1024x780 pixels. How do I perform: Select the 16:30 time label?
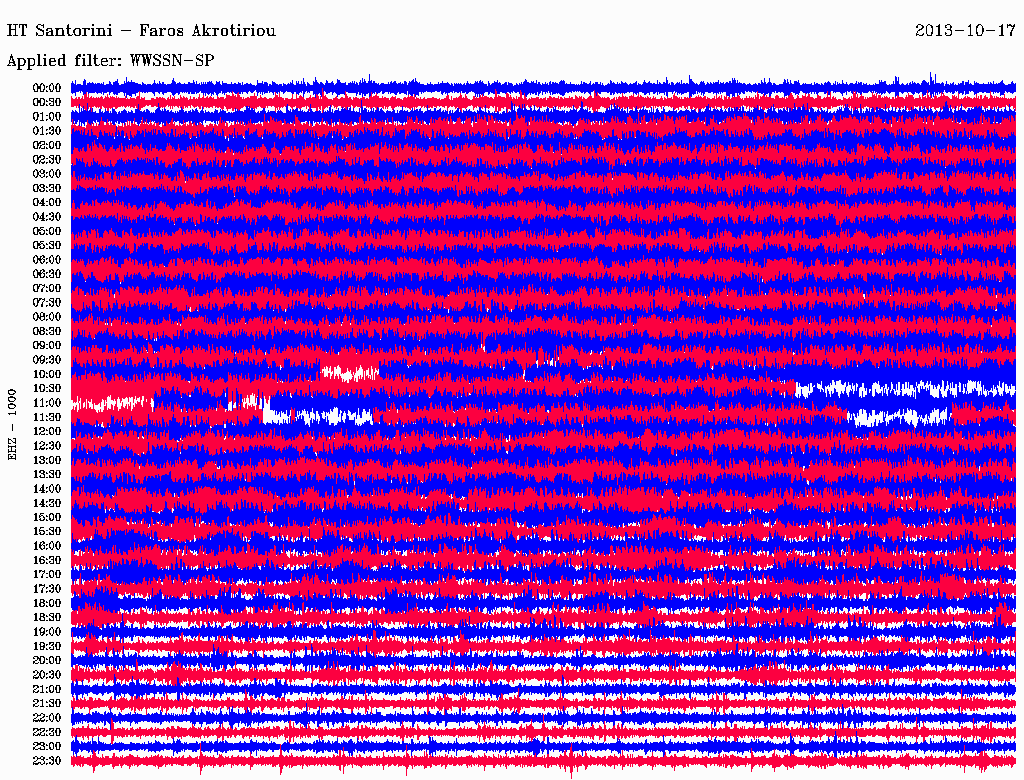pyautogui.click(x=47, y=561)
